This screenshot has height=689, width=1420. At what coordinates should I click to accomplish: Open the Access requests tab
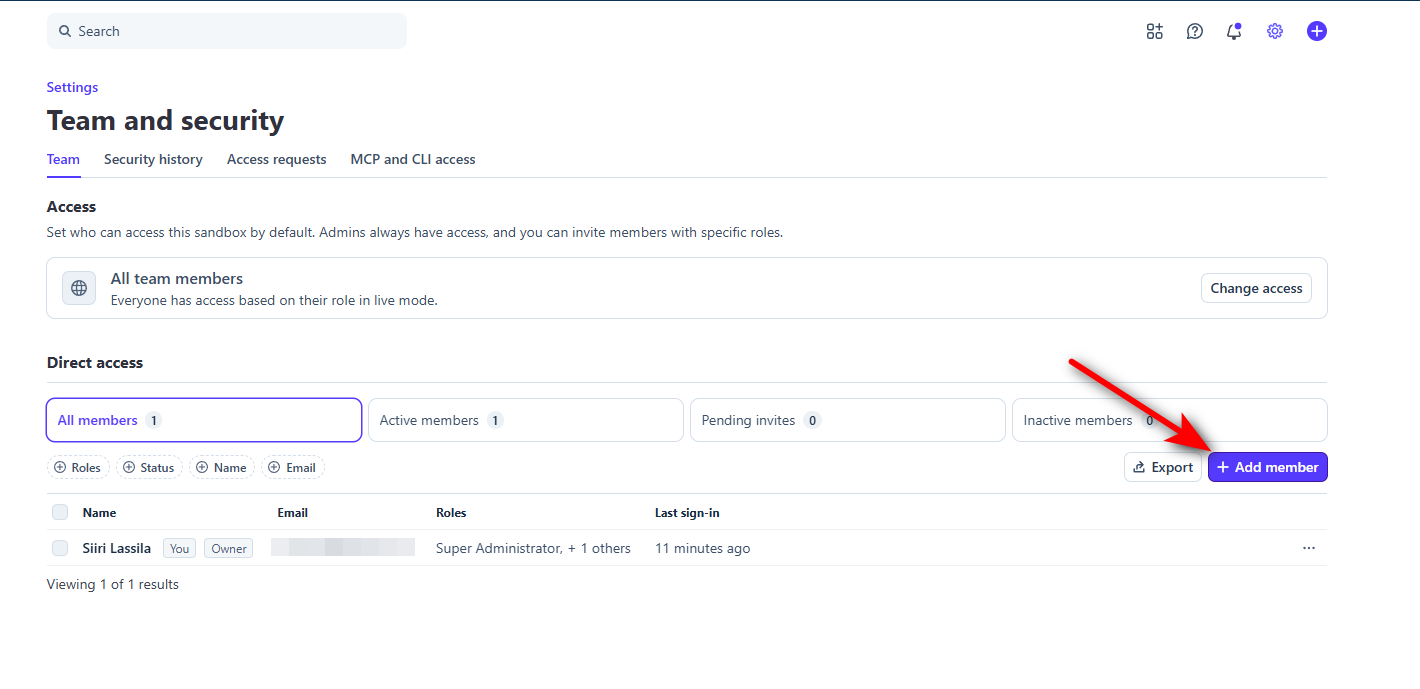tap(277, 159)
